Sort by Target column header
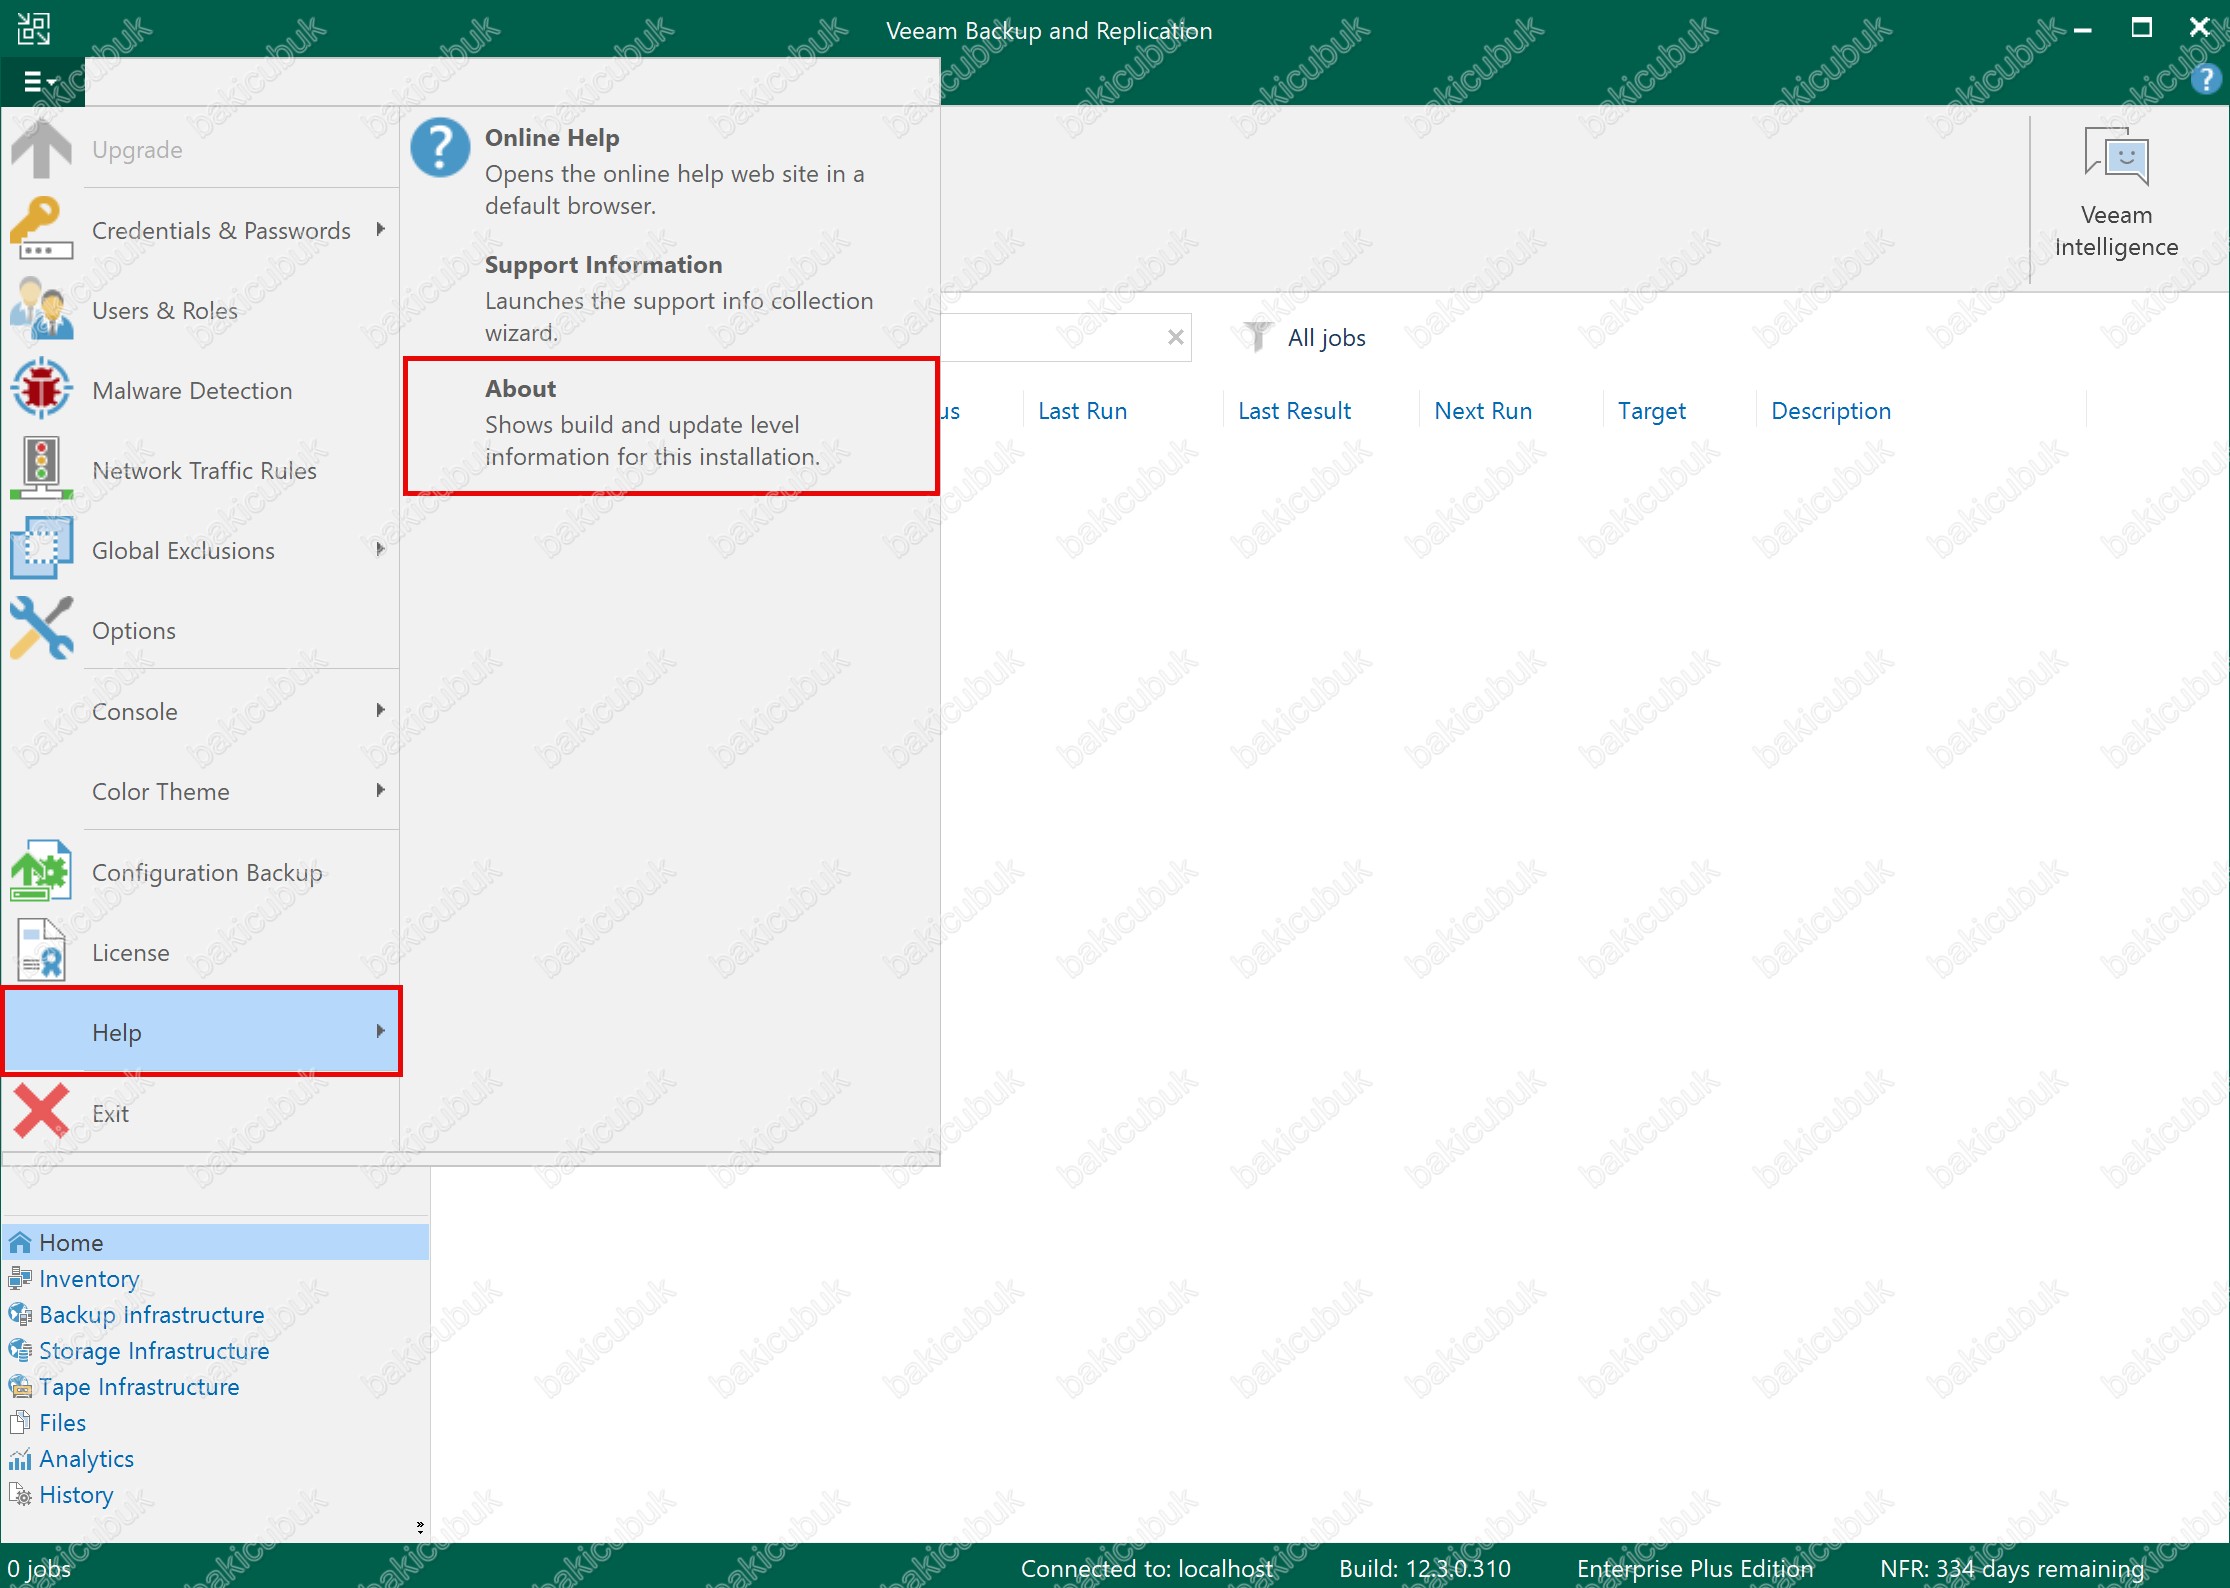The height and width of the screenshot is (1588, 2230). 1651,411
